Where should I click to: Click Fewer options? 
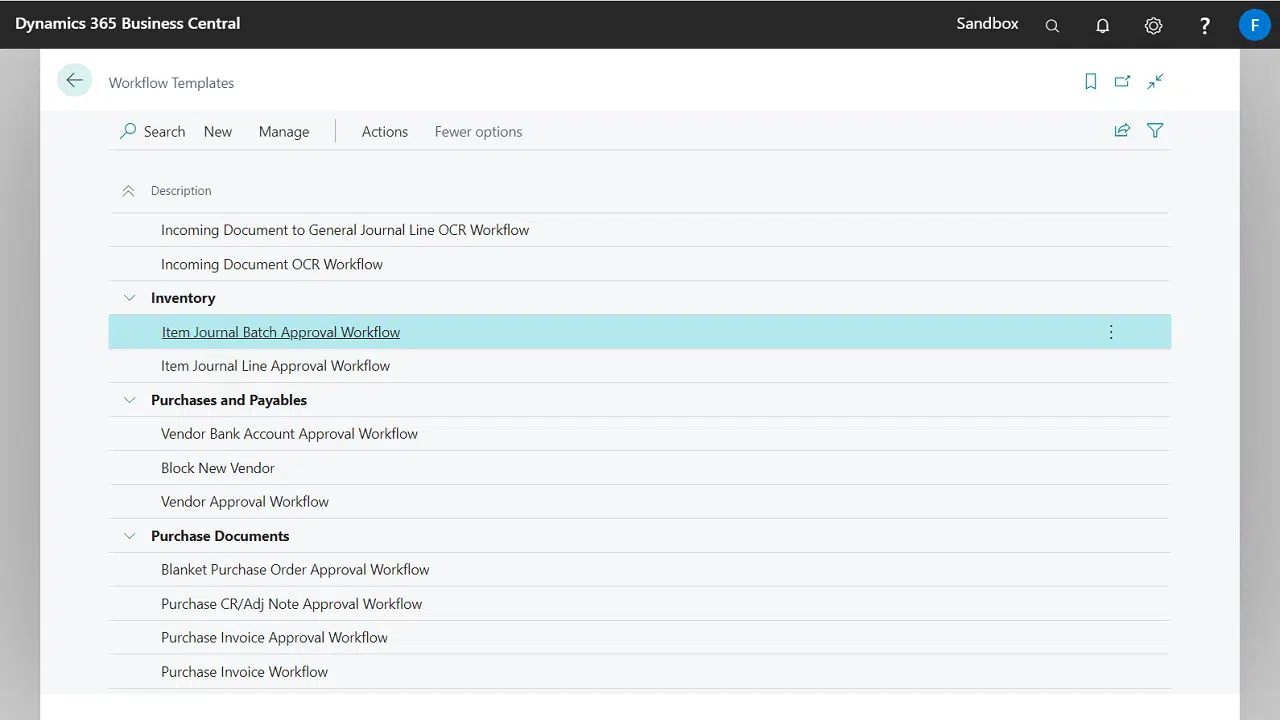coord(478,131)
